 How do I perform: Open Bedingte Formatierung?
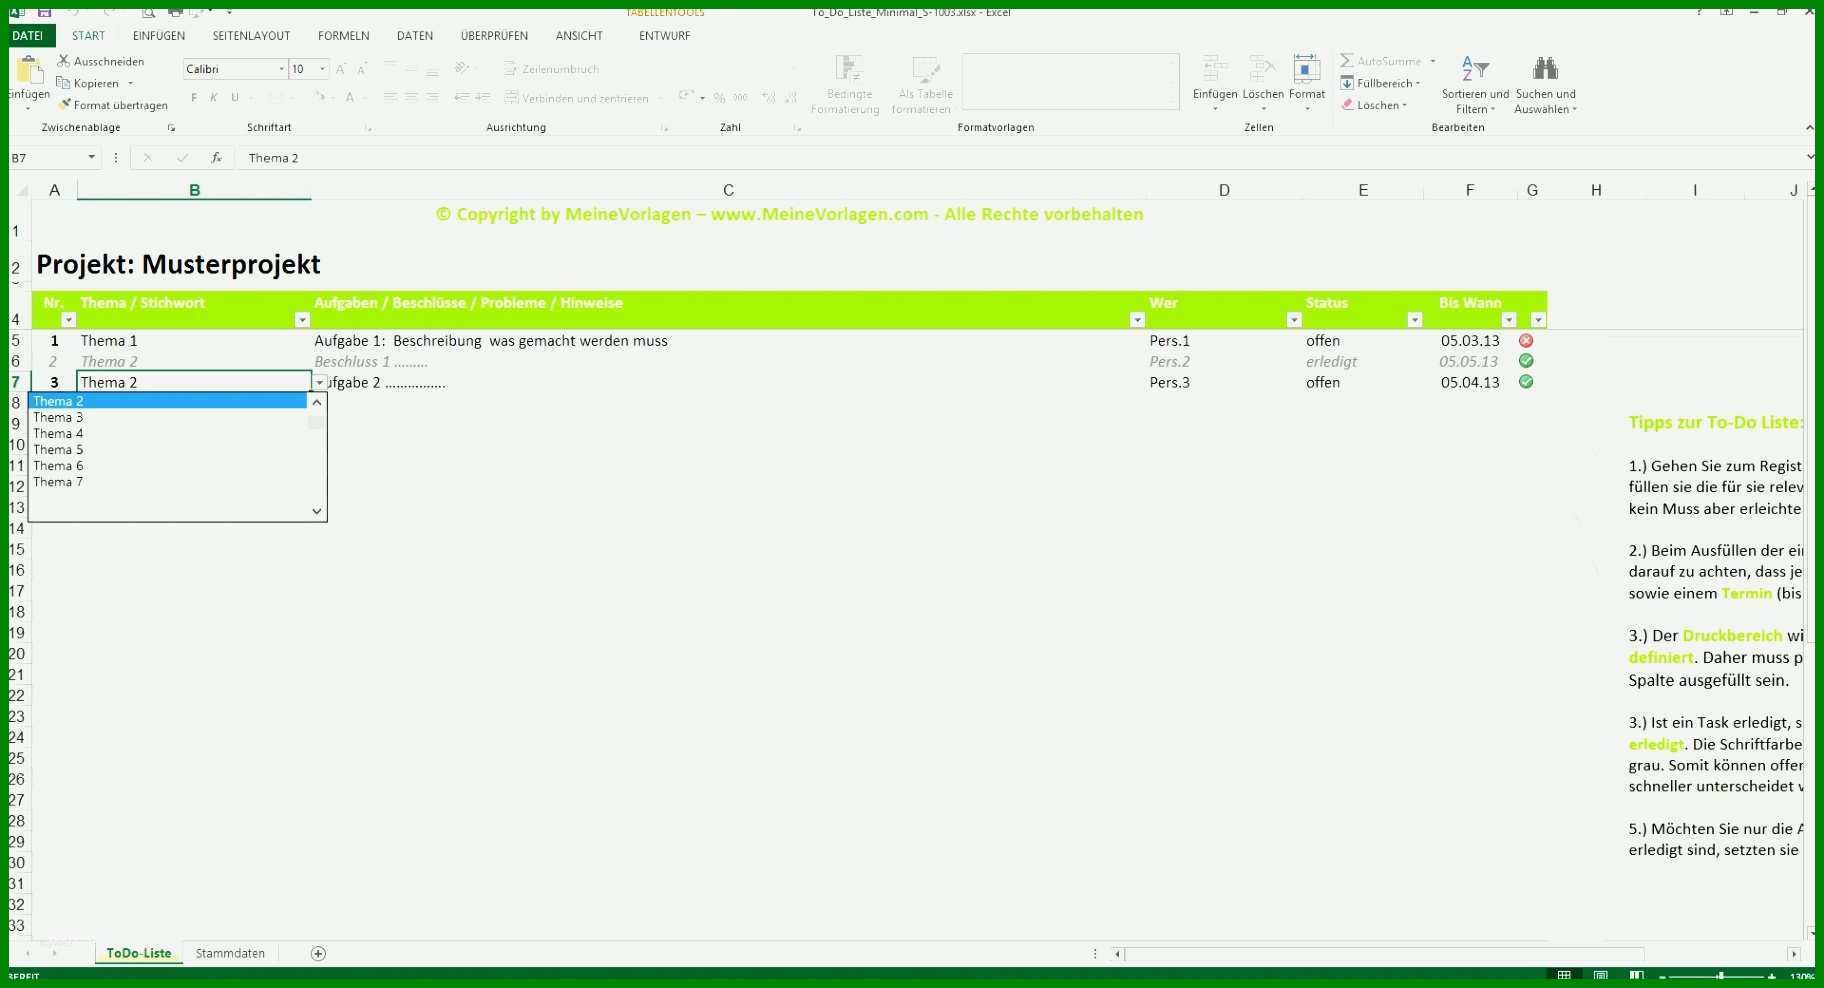[x=846, y=85]
